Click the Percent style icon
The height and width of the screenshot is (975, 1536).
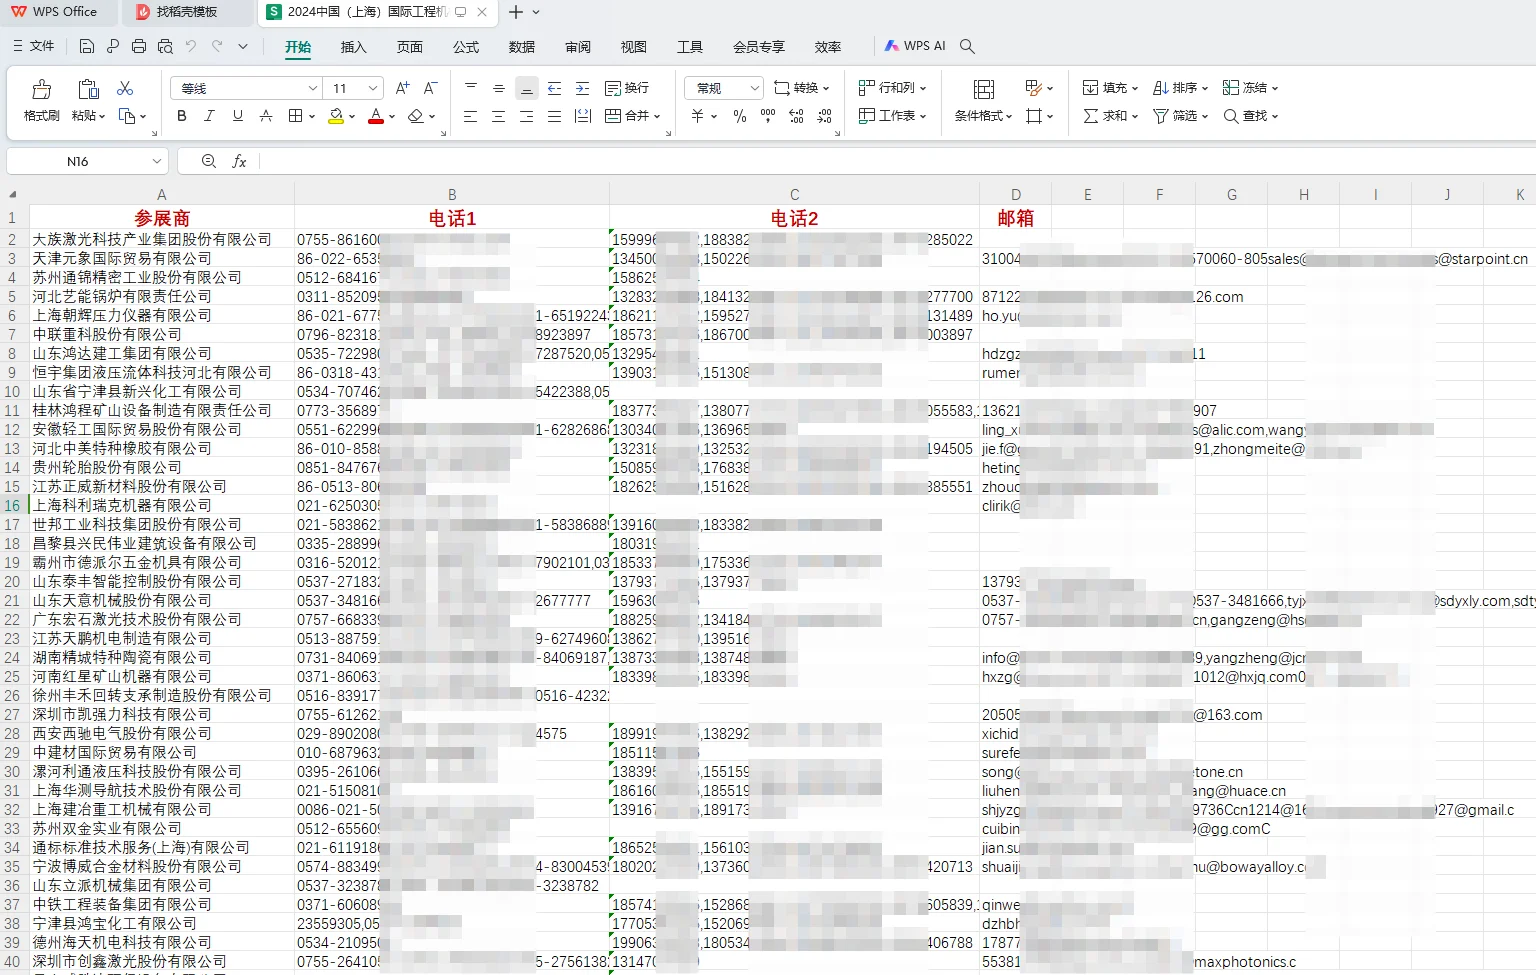(740, 116)
